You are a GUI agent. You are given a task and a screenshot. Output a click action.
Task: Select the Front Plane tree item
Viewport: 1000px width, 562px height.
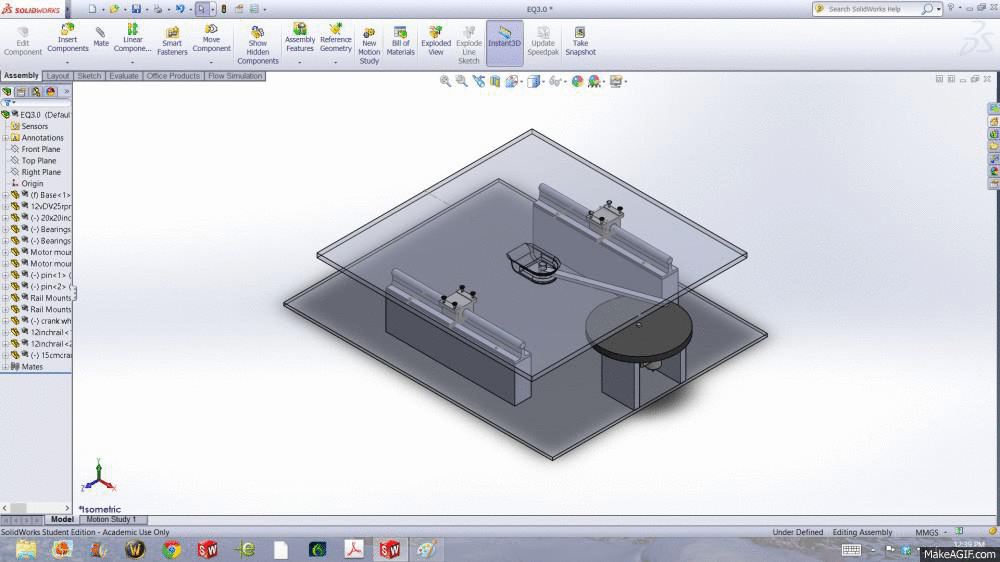[41, 149]
